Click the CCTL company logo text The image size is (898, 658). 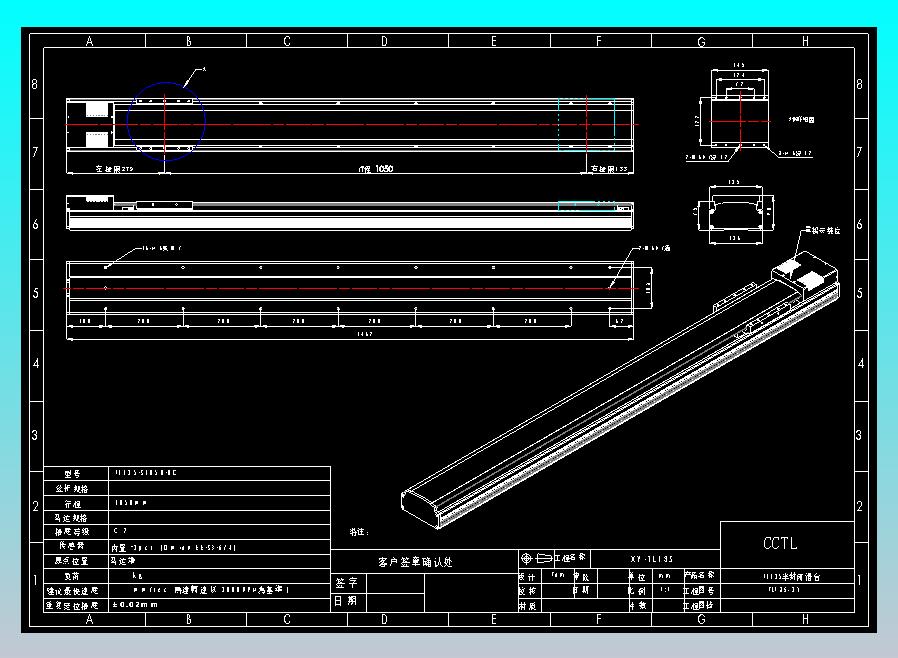coord(779,543)
